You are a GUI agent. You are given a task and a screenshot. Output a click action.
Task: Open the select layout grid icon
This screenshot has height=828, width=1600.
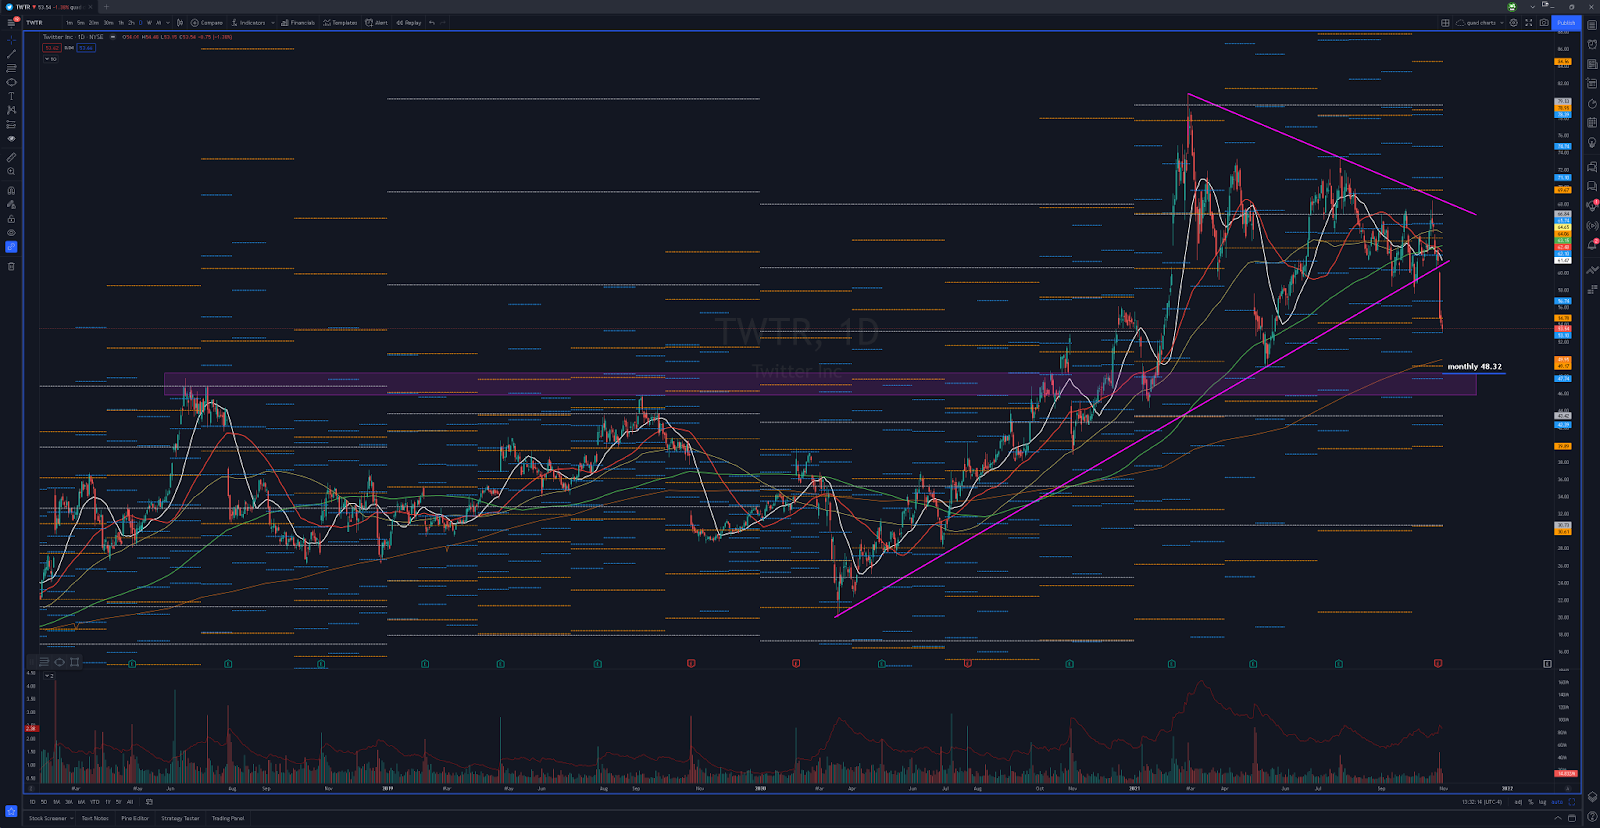[1445, 22]
